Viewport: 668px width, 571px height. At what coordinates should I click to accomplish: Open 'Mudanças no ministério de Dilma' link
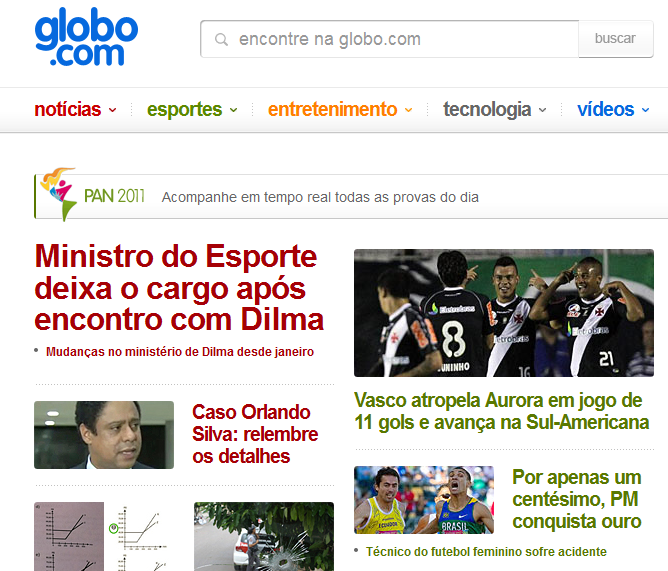pos(180,352)
